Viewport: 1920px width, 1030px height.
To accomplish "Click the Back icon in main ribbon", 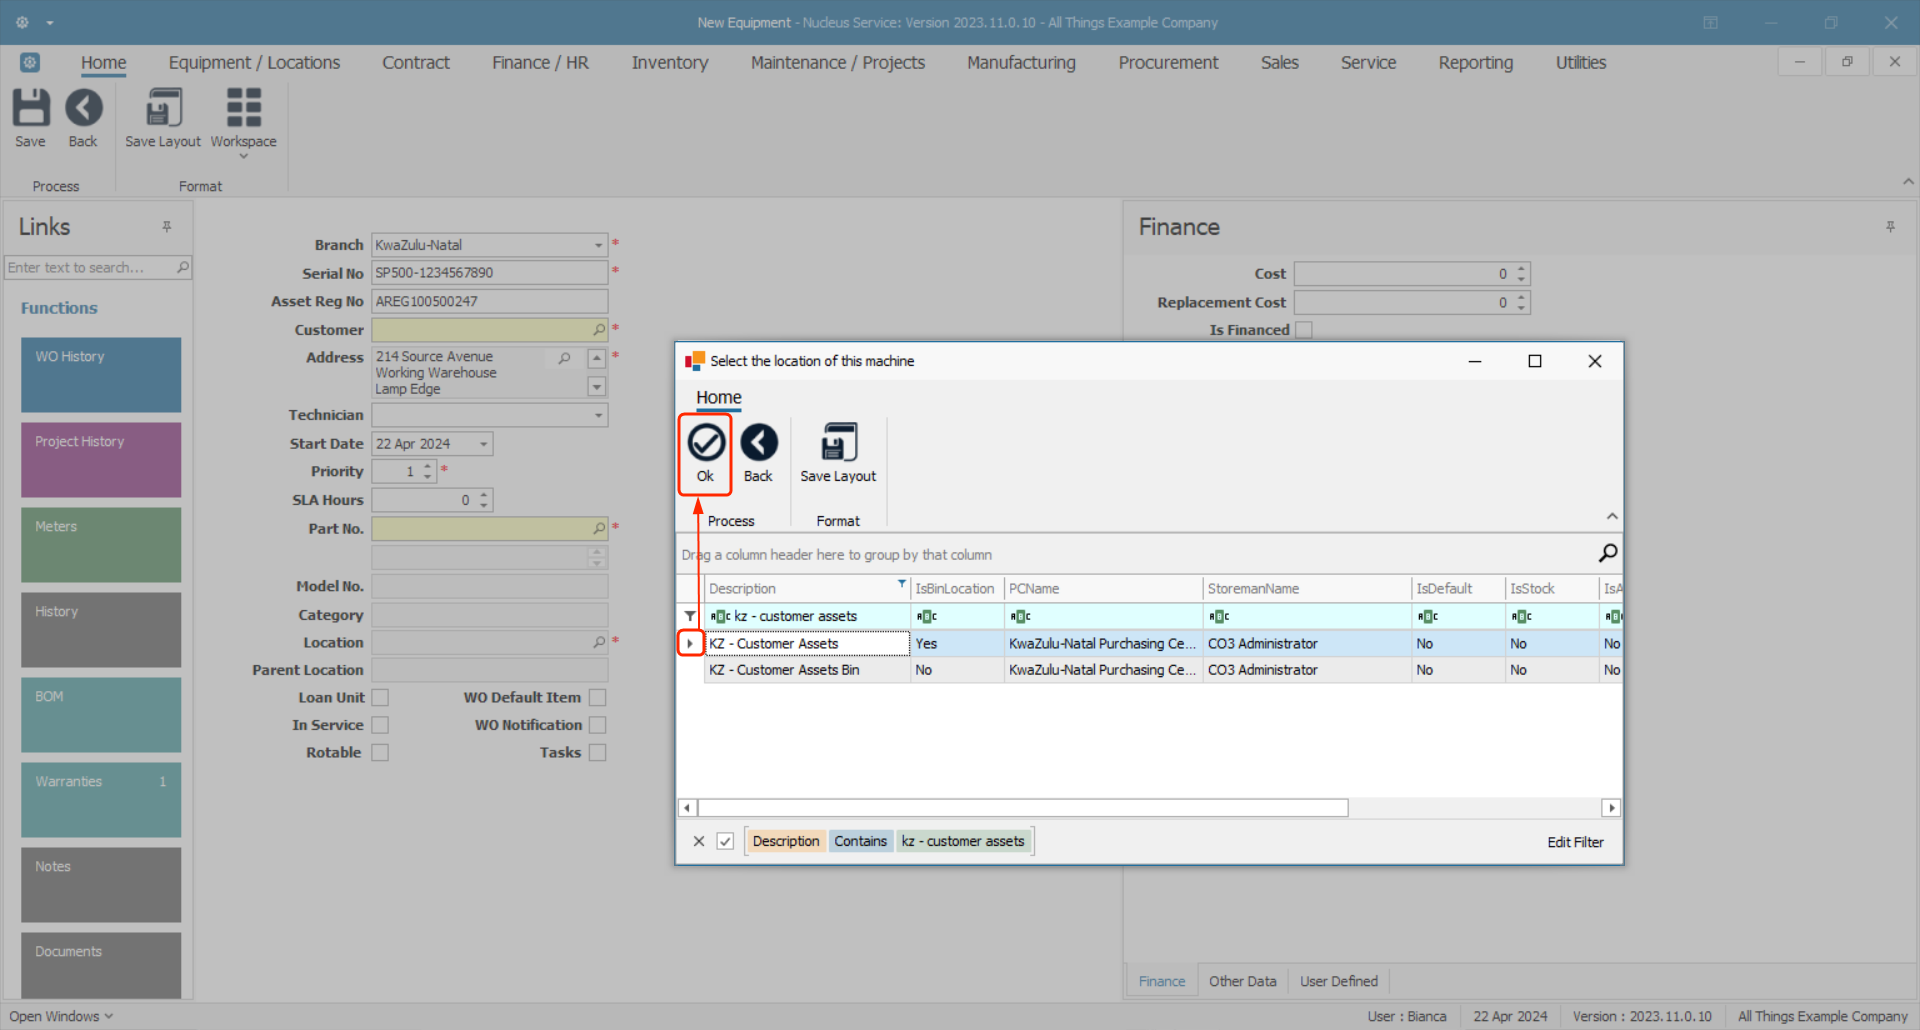I will pos(84,107).
